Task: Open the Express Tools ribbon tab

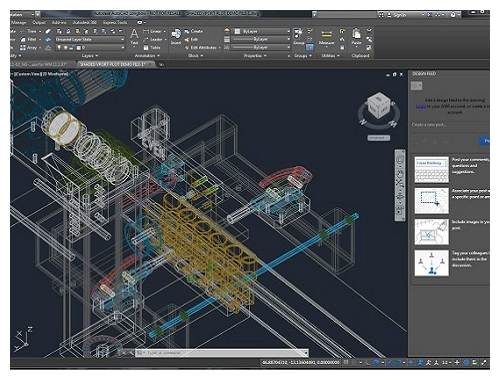Action: coord(115,23)
